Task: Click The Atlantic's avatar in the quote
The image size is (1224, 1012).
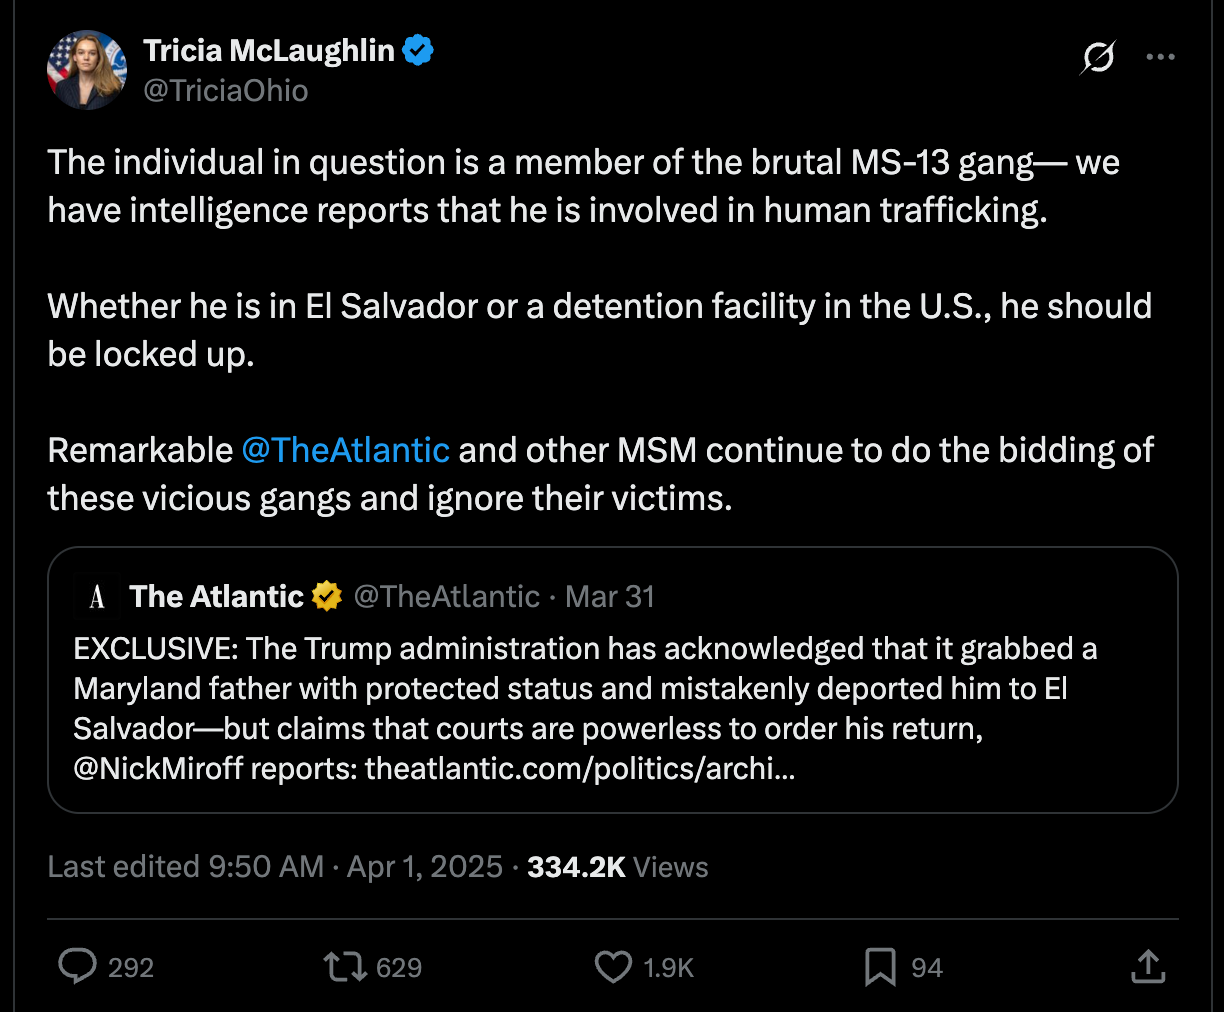Action: [x=96, y=596]
